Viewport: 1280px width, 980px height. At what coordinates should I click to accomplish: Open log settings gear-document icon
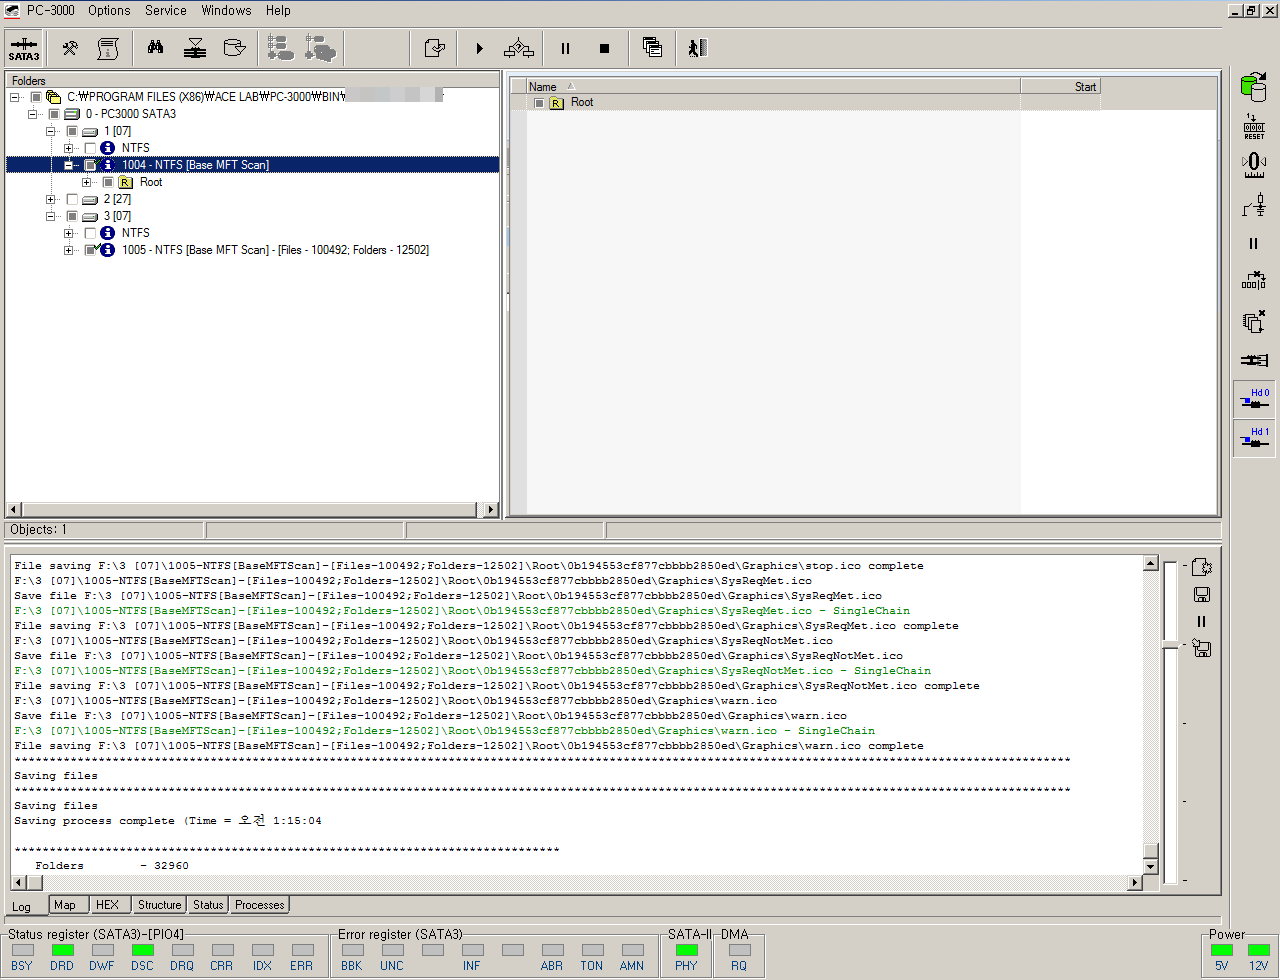[1202, 567]
